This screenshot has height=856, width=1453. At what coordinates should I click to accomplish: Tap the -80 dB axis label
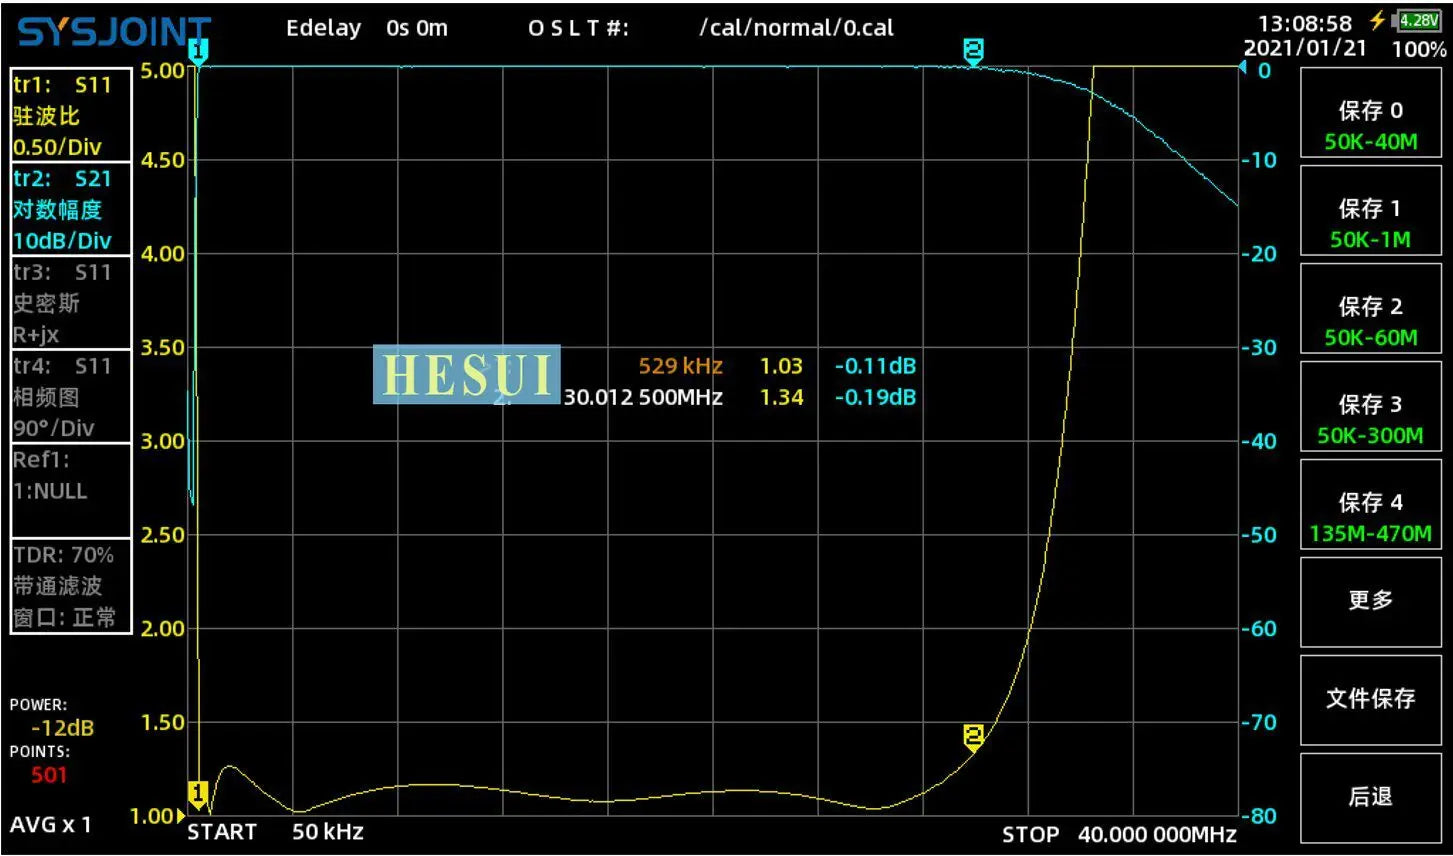tap(1259, 815)
